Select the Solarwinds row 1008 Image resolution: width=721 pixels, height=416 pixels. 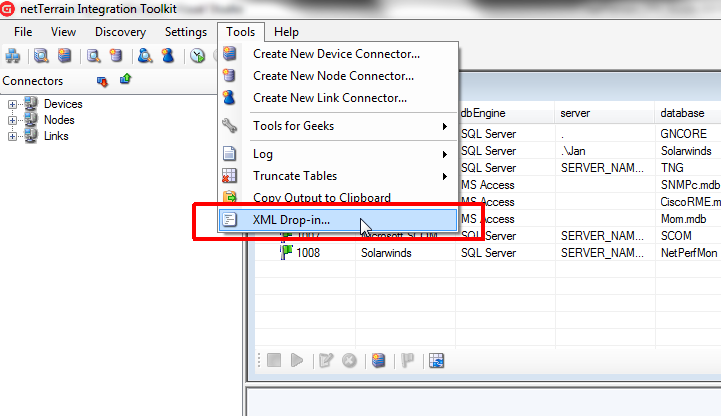click(x=385, y=252)
